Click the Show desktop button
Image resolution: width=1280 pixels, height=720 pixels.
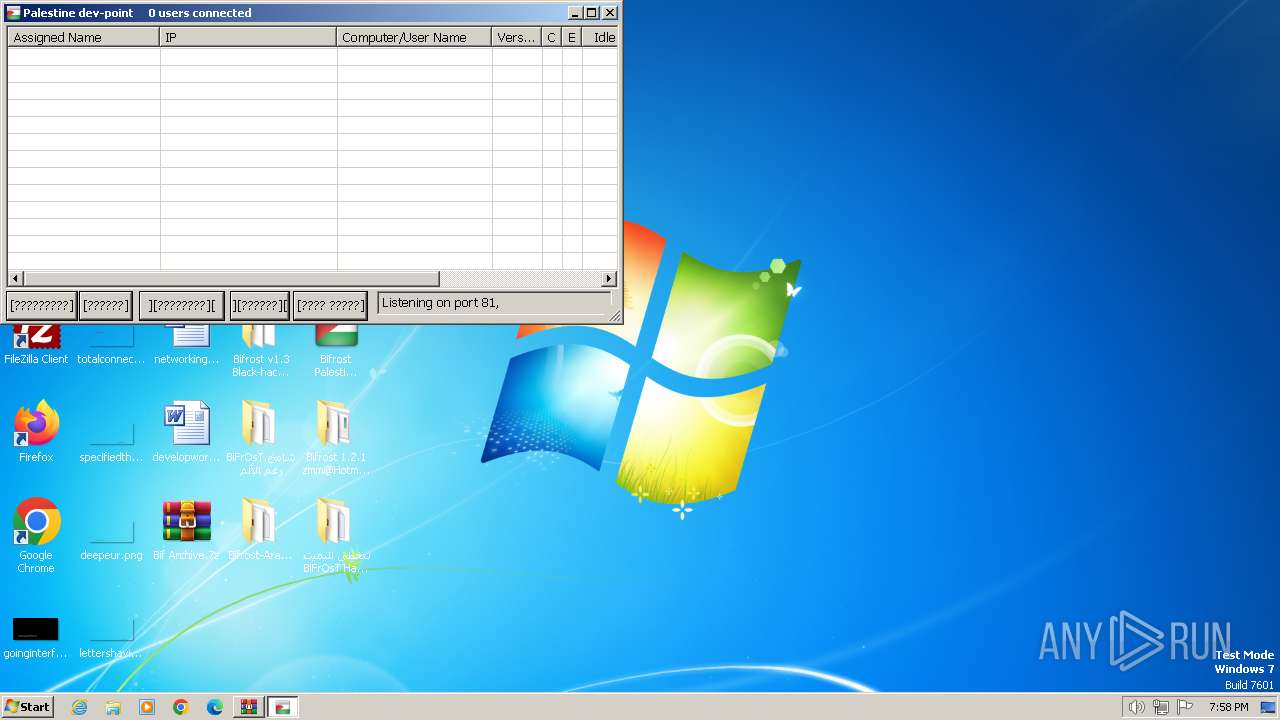click(1268, 707)
